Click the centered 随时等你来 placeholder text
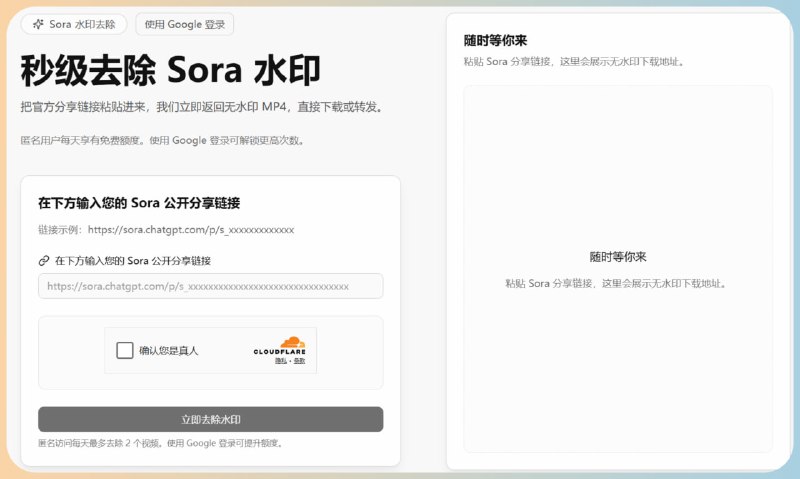Screen dimensions: 800x479 coord(618,257)
